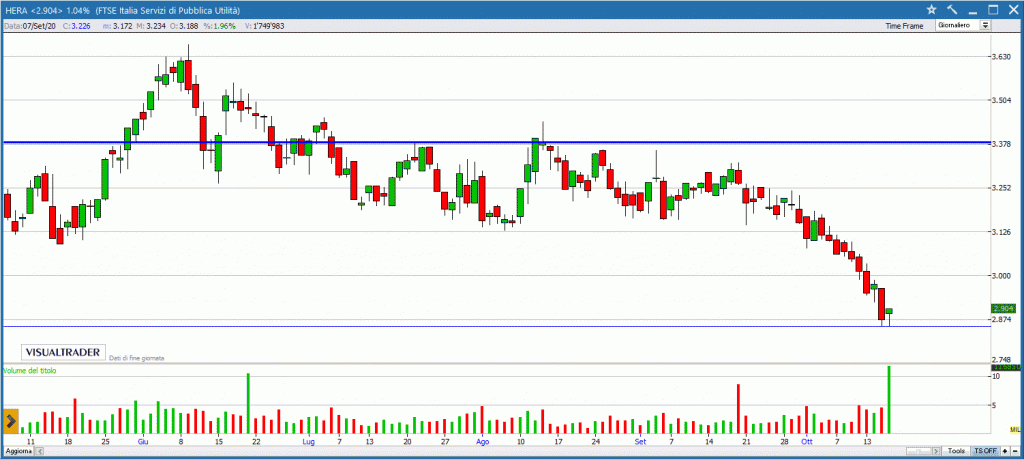Screen dimensions: 1024x460
Task: Open the Time Frame Giornaliero dropdown
Action: pos(985,25)
